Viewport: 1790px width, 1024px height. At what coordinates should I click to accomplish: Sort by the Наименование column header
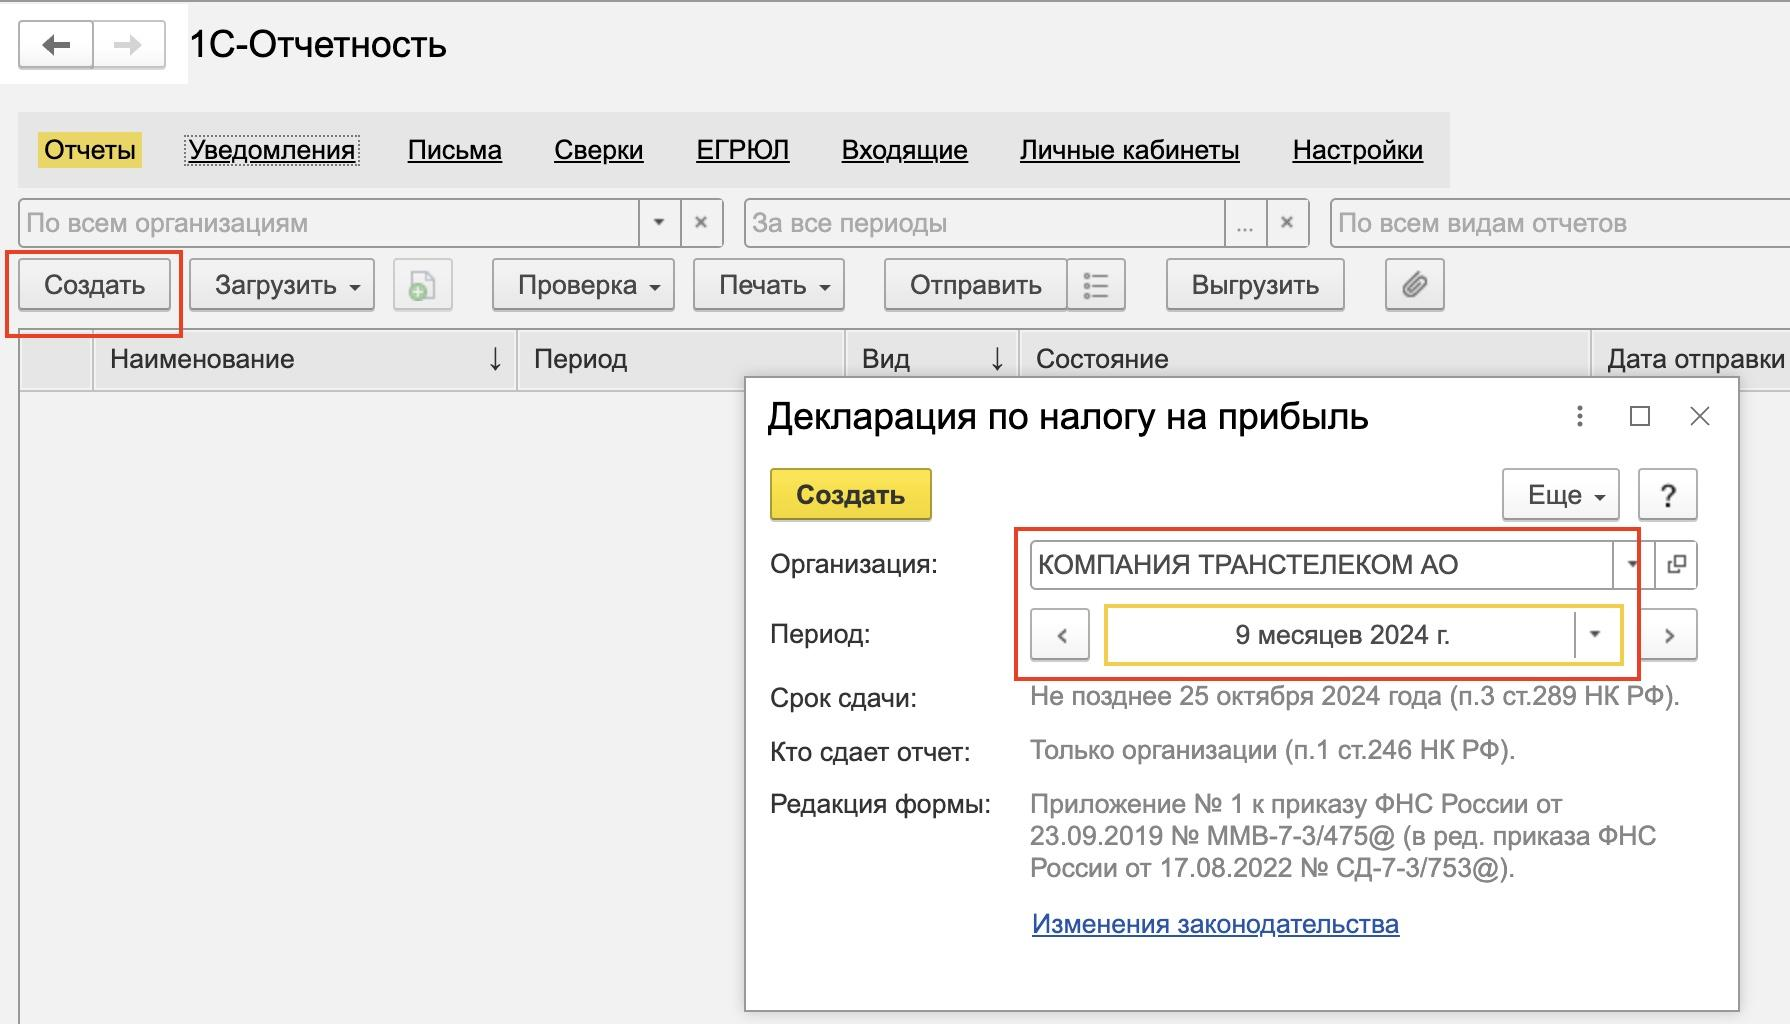pos(305,359)
